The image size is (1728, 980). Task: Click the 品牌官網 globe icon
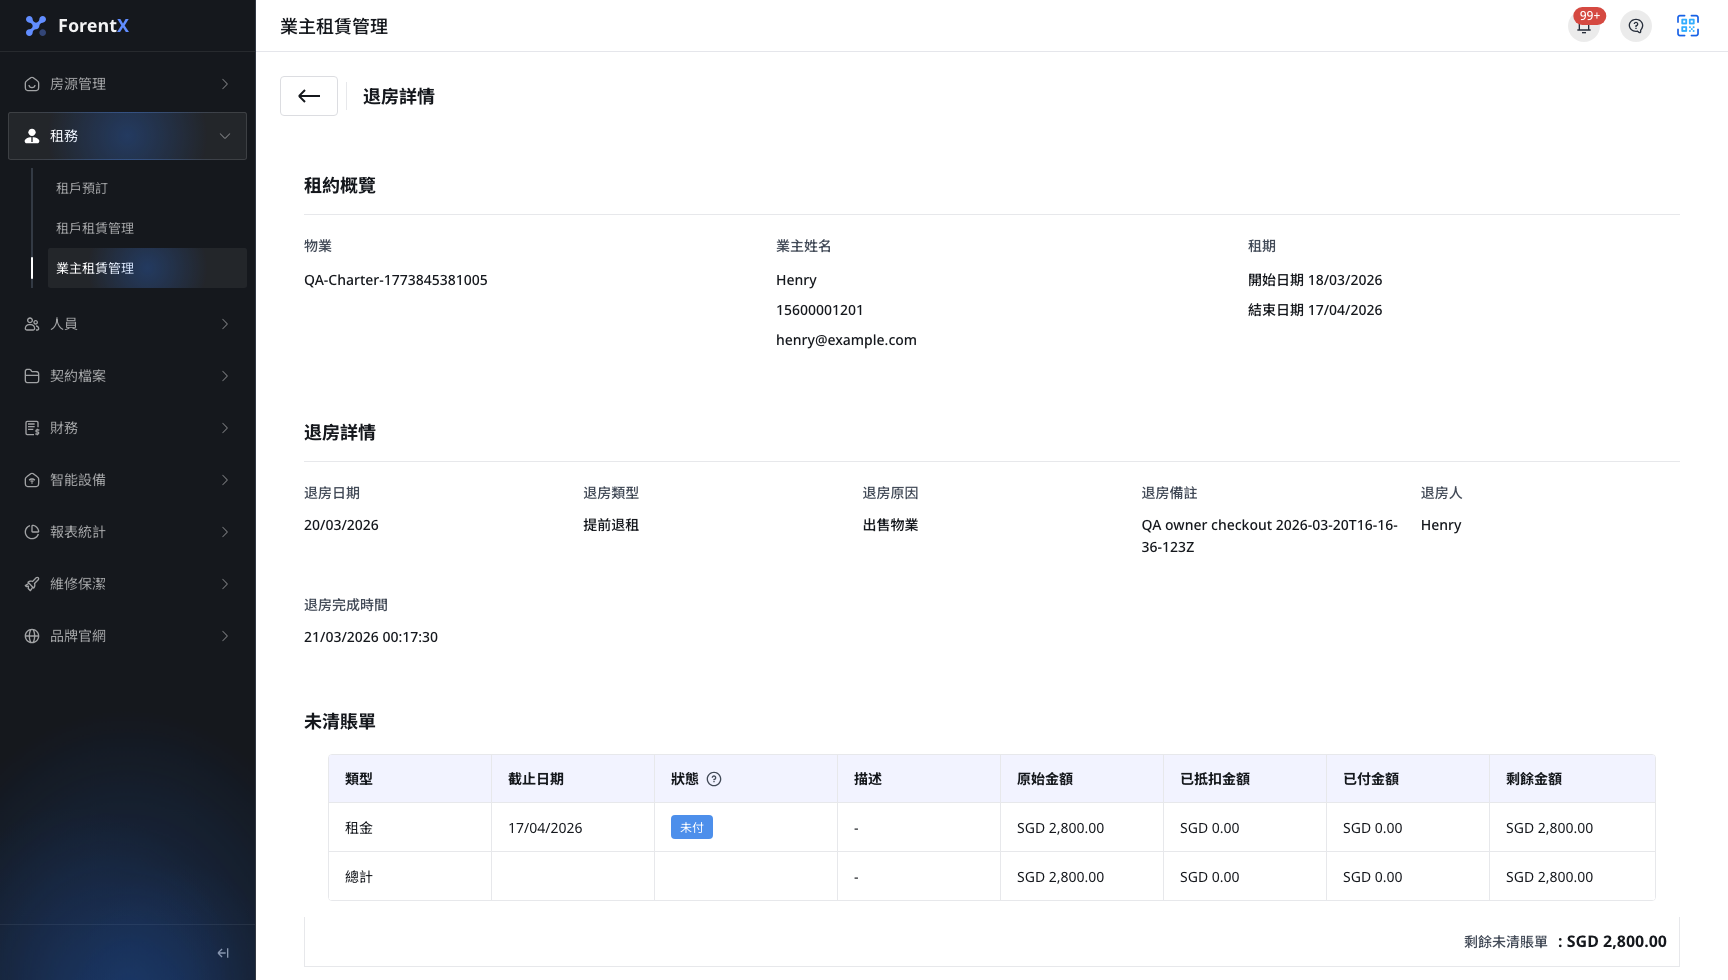point(32,636)
